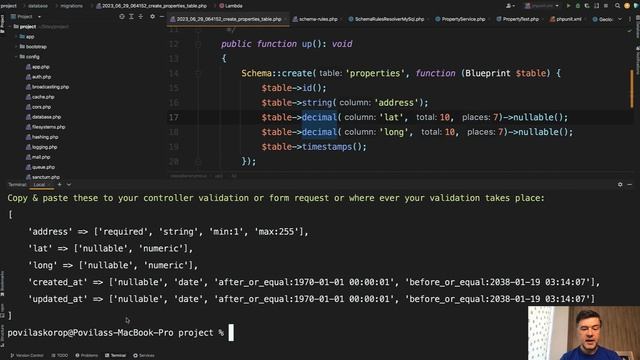Switch to the PropertyService.php tab

tap(460, 19)
